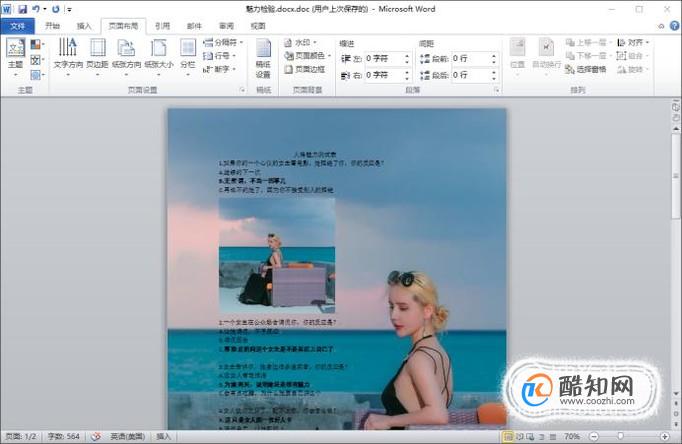682x444 pixels.
Task: Click 组合 (Group) button
Action: pyautogui.click(x=633, y=56)
